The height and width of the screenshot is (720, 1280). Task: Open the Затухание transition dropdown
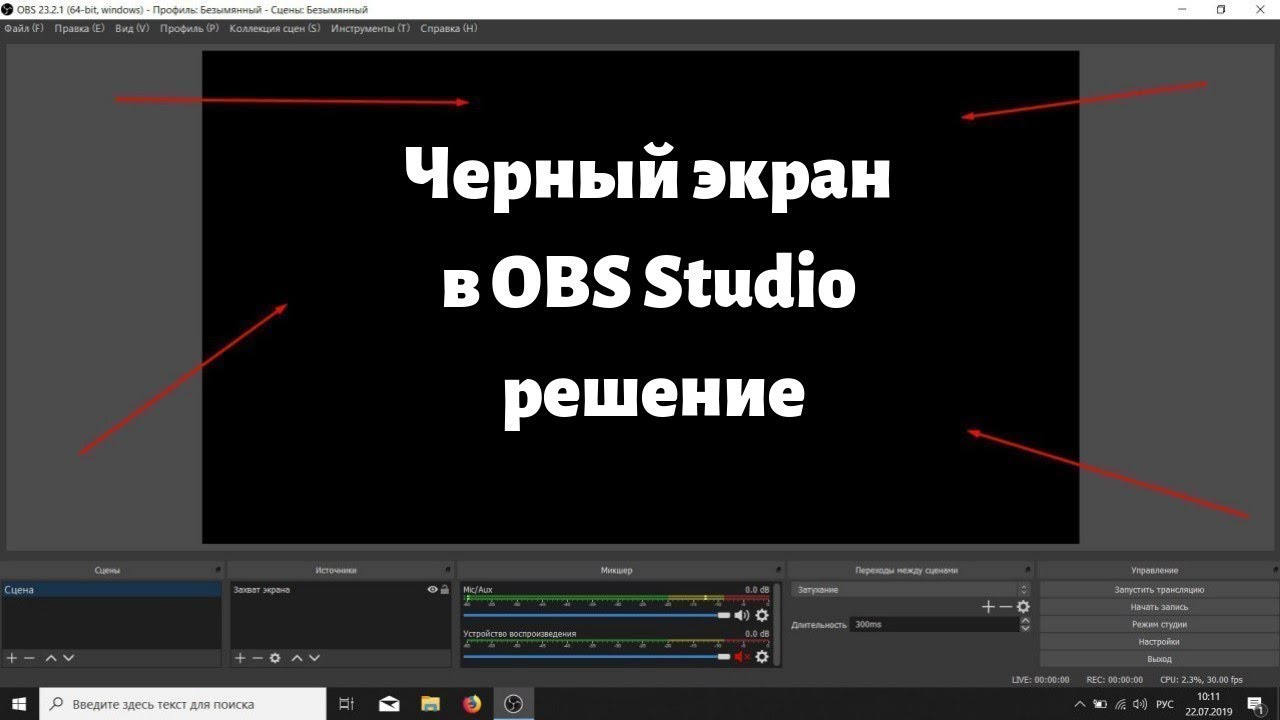[910, 590]
